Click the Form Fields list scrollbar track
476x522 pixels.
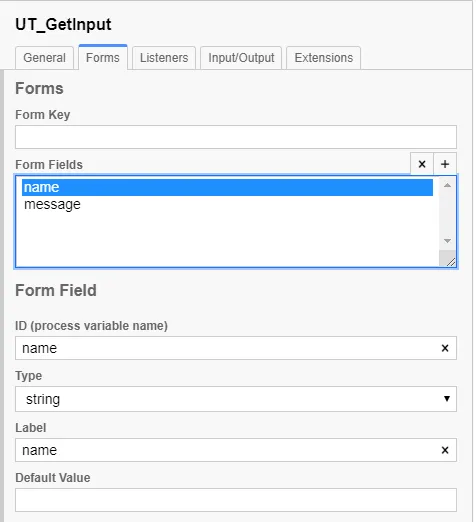point(447,213)
